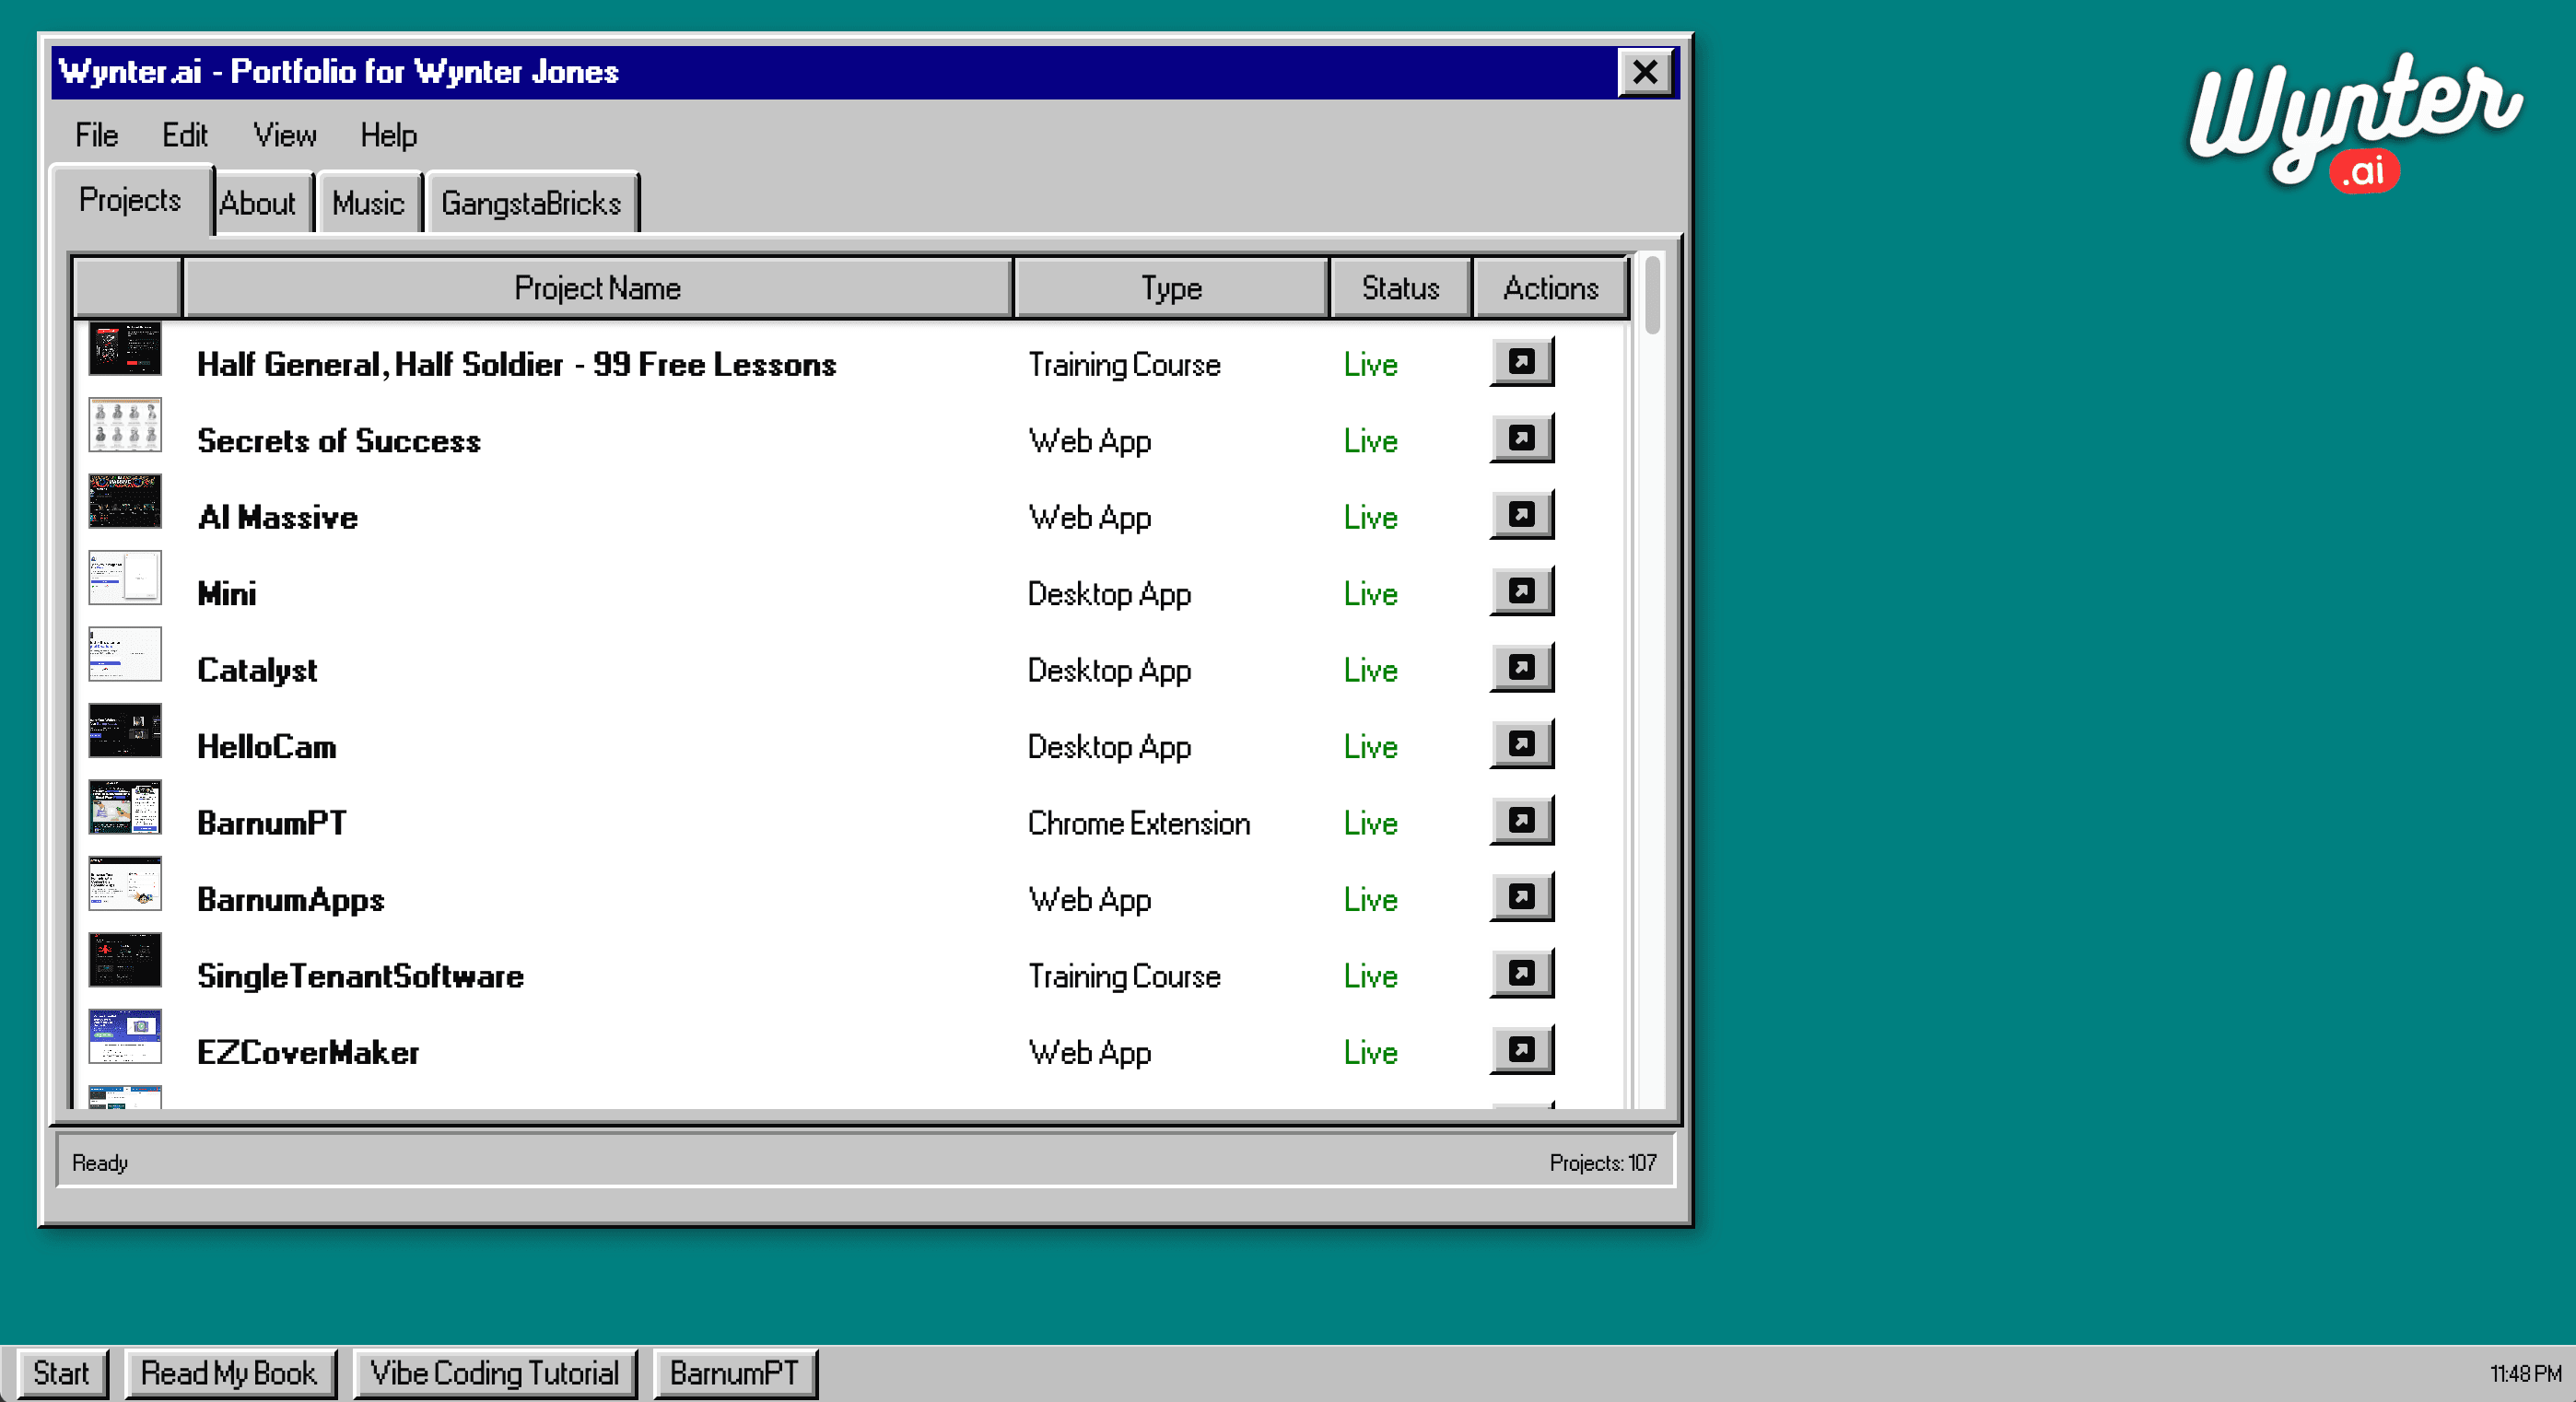Click the 'BarnumPT' name in the project list
Image resolution: width=2576 pixels, height=1402 pixels.
coord(272,823)
